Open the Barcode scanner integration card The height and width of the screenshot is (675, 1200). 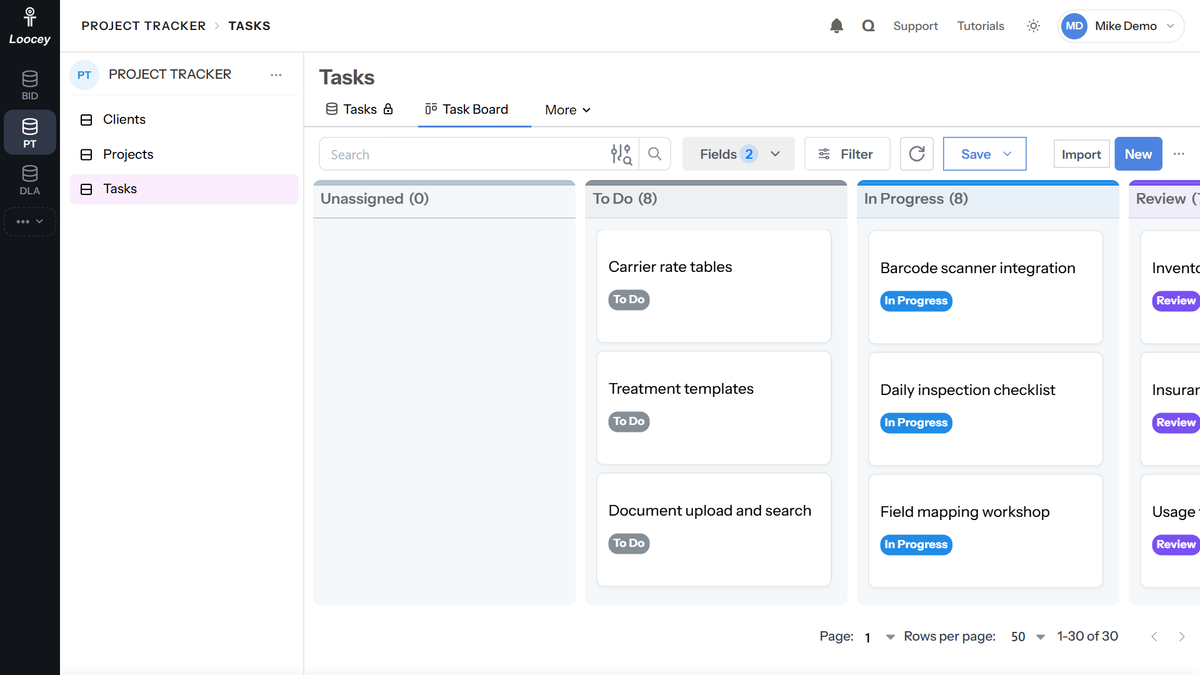(x=986, y=287)
